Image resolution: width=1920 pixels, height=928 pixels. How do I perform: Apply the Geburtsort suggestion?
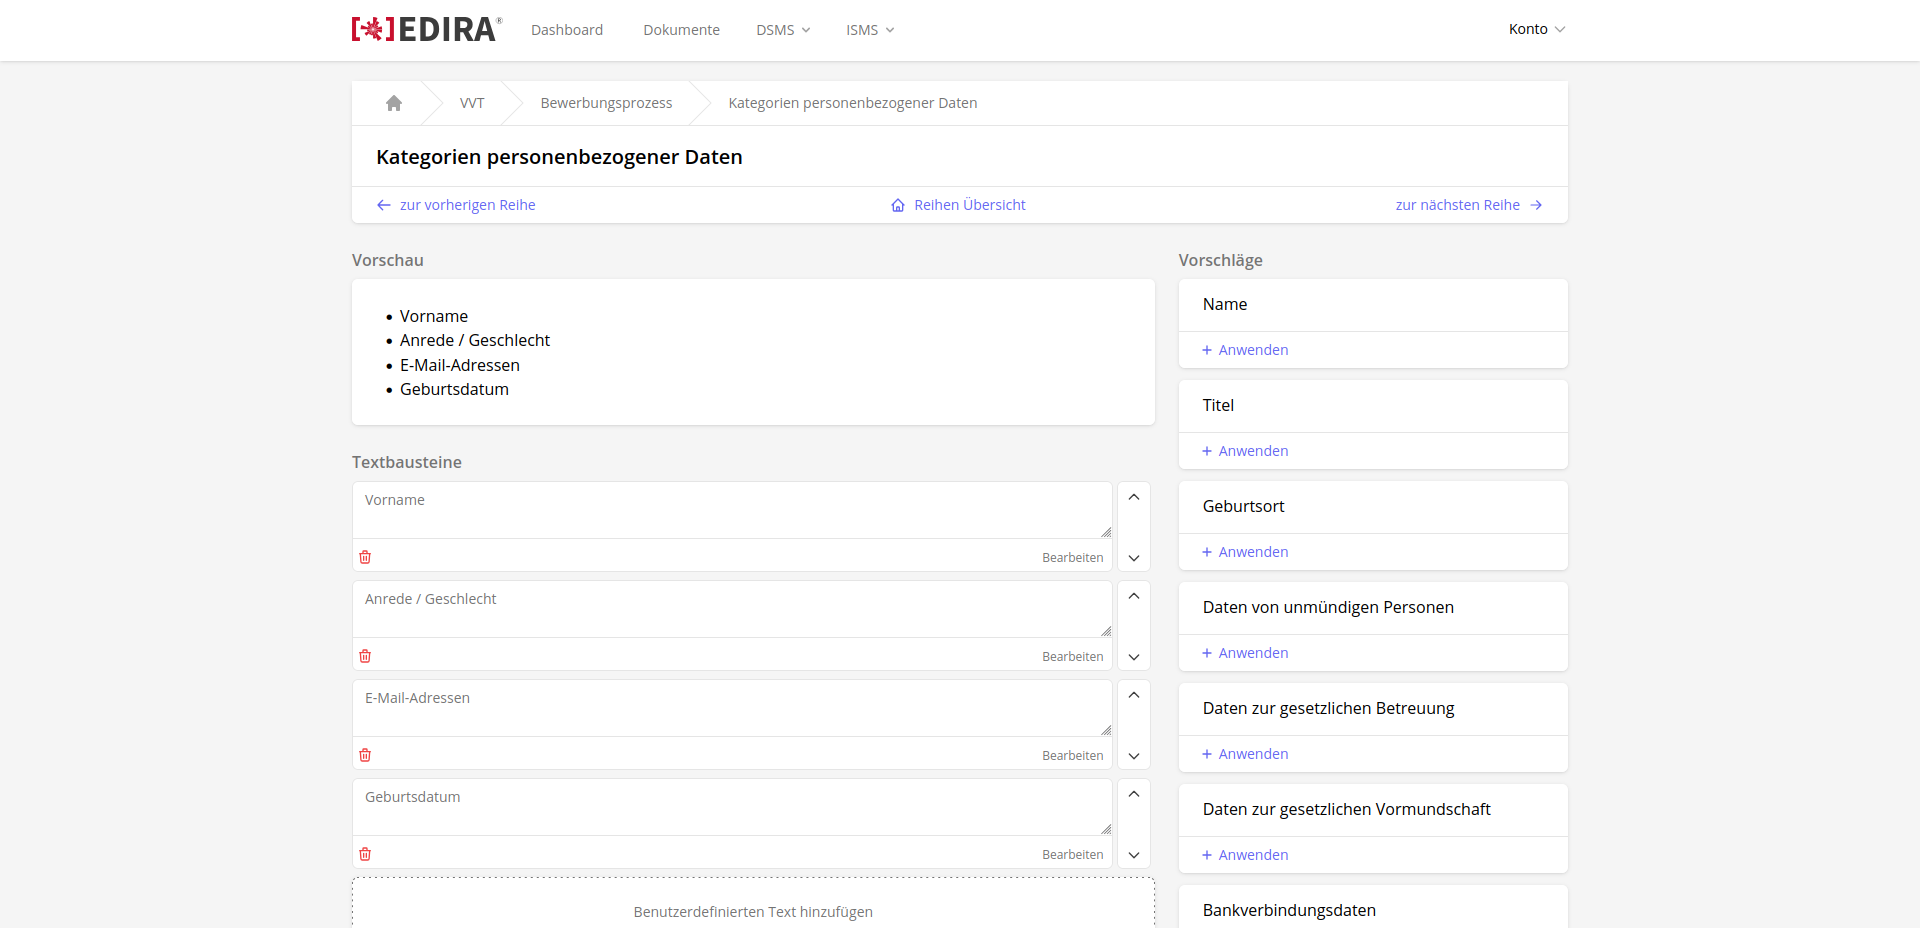click(x=1245, y=552)
